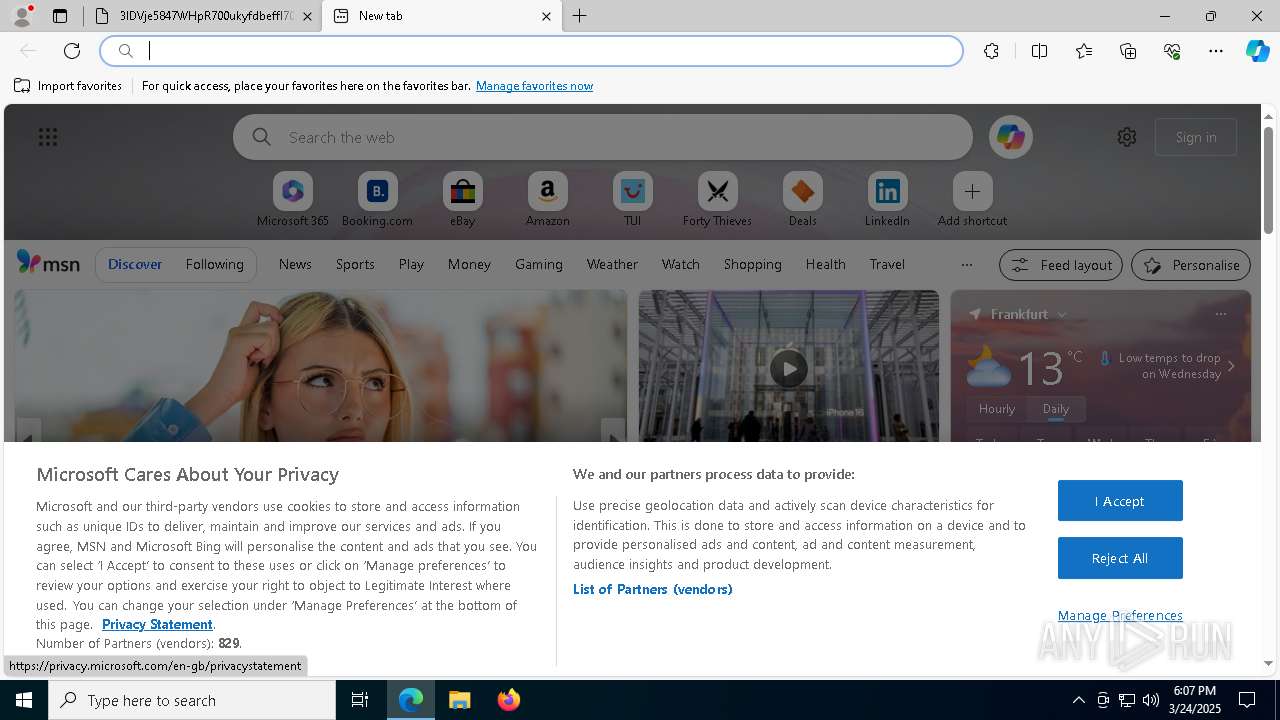1280x720 pixels.
Task: Close the first browser tab
Action: [x=307, y=16]
